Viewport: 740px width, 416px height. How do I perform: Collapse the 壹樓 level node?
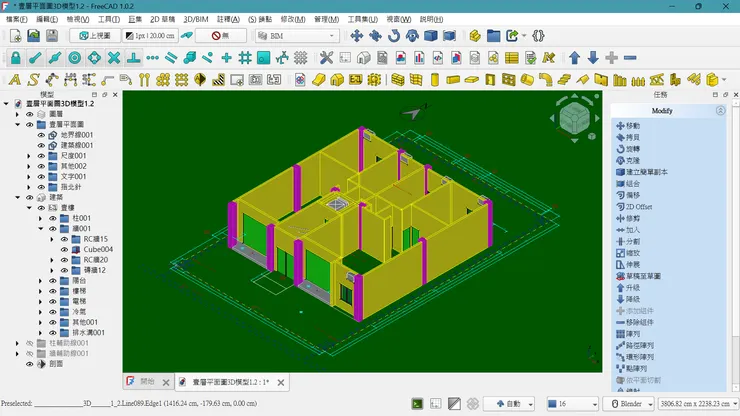tap(29, 208)
